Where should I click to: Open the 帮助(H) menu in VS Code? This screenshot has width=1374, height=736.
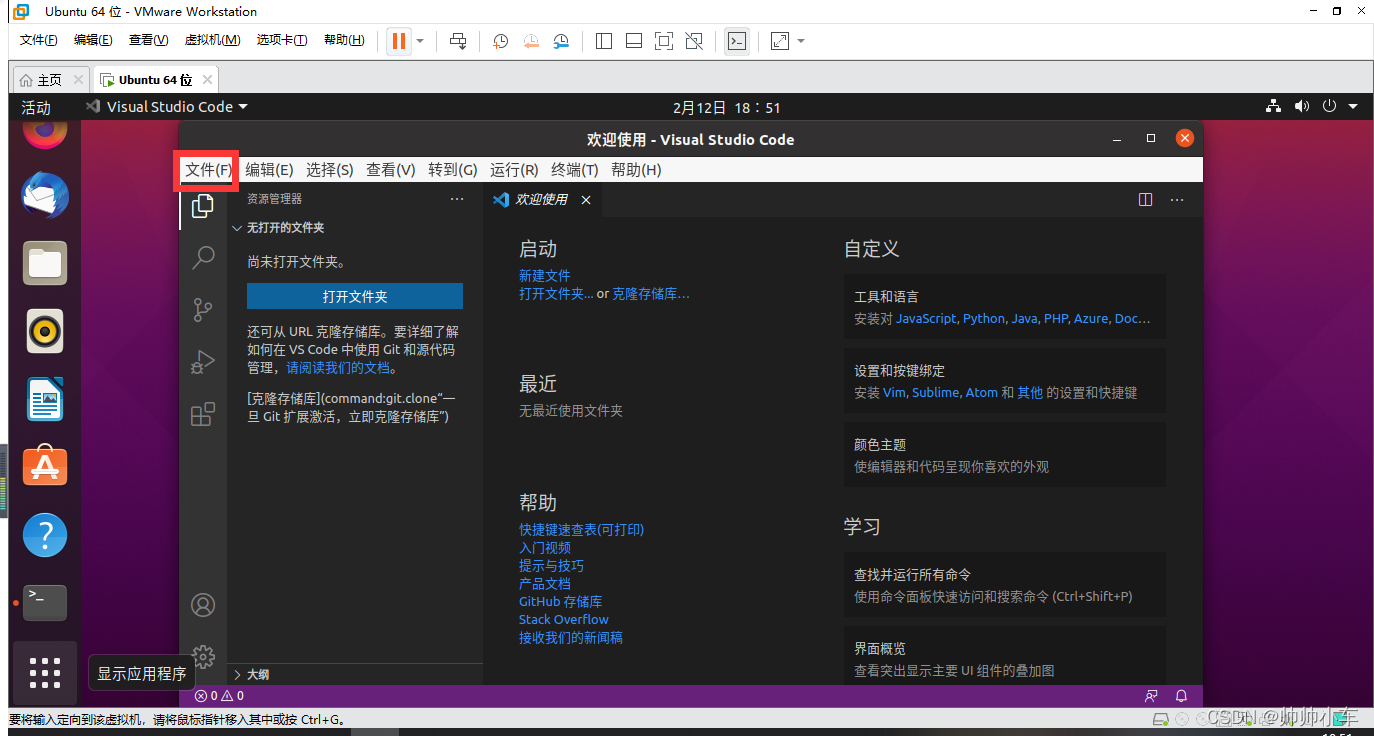pos(636,170)
